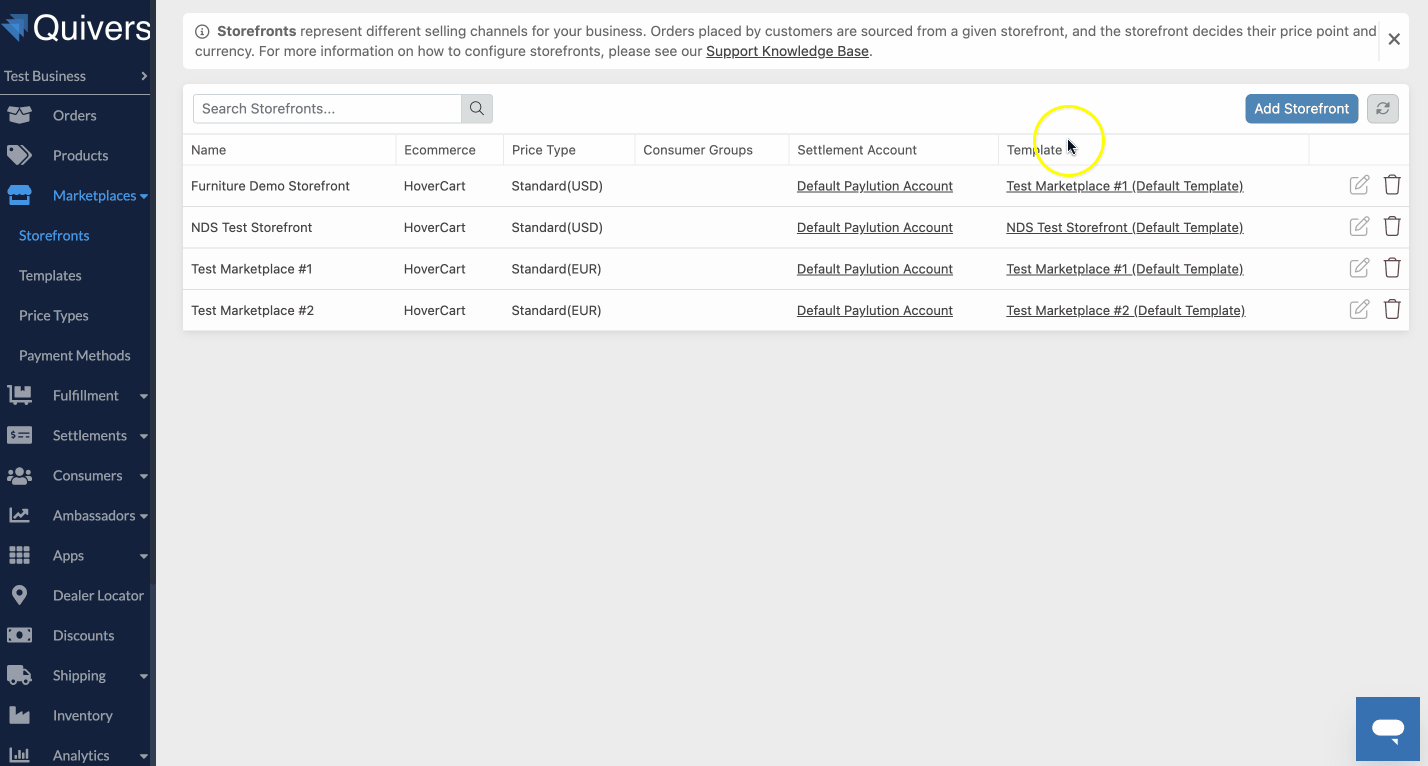This screenshot has height=766, width=1428.
Task: Click the Quivers logo
Action: (76, 28)
